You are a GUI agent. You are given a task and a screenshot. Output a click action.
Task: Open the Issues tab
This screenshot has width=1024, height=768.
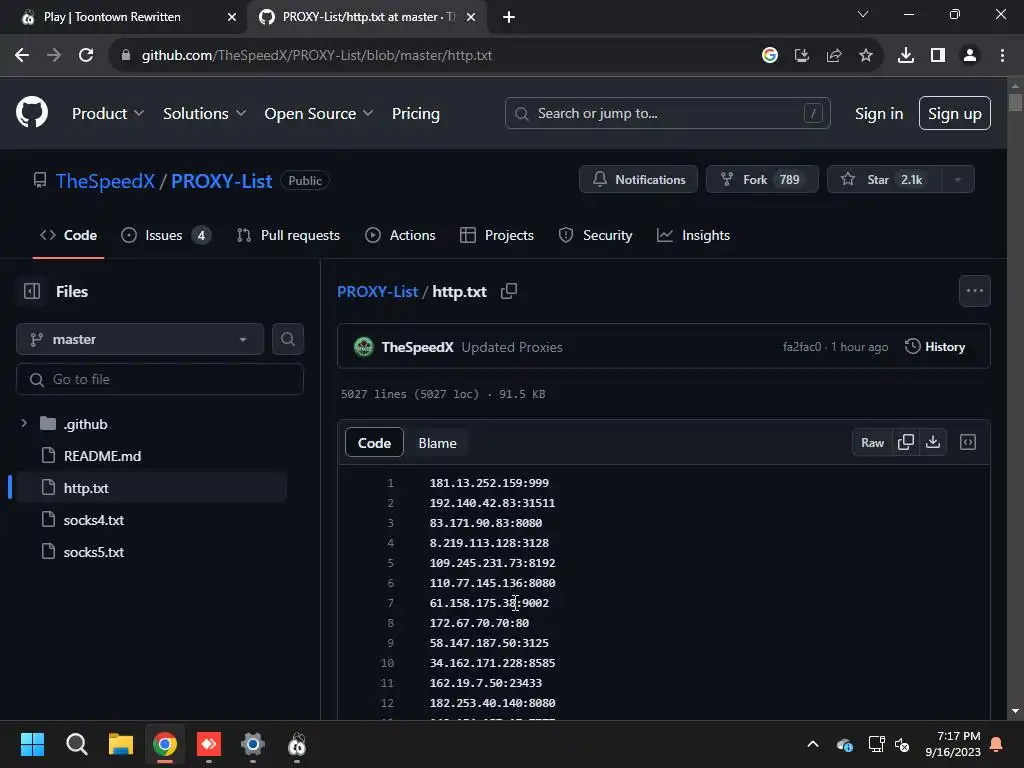166,235
